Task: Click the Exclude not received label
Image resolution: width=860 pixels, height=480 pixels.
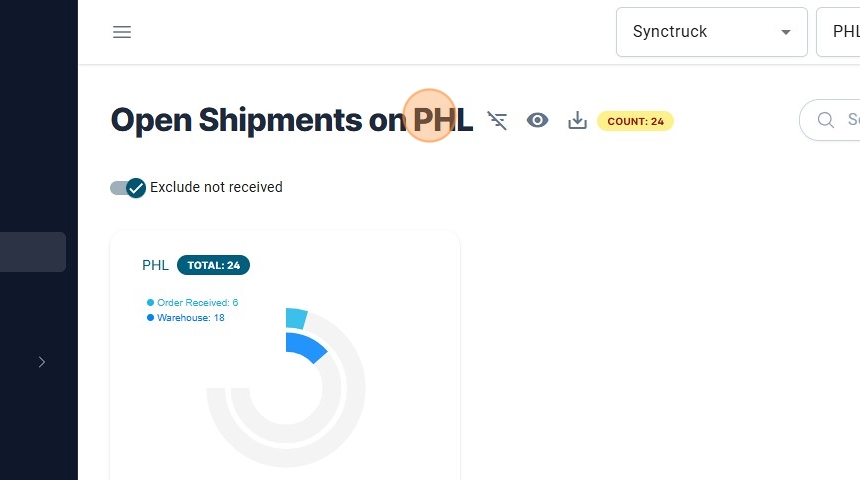Action: (216, 187)
